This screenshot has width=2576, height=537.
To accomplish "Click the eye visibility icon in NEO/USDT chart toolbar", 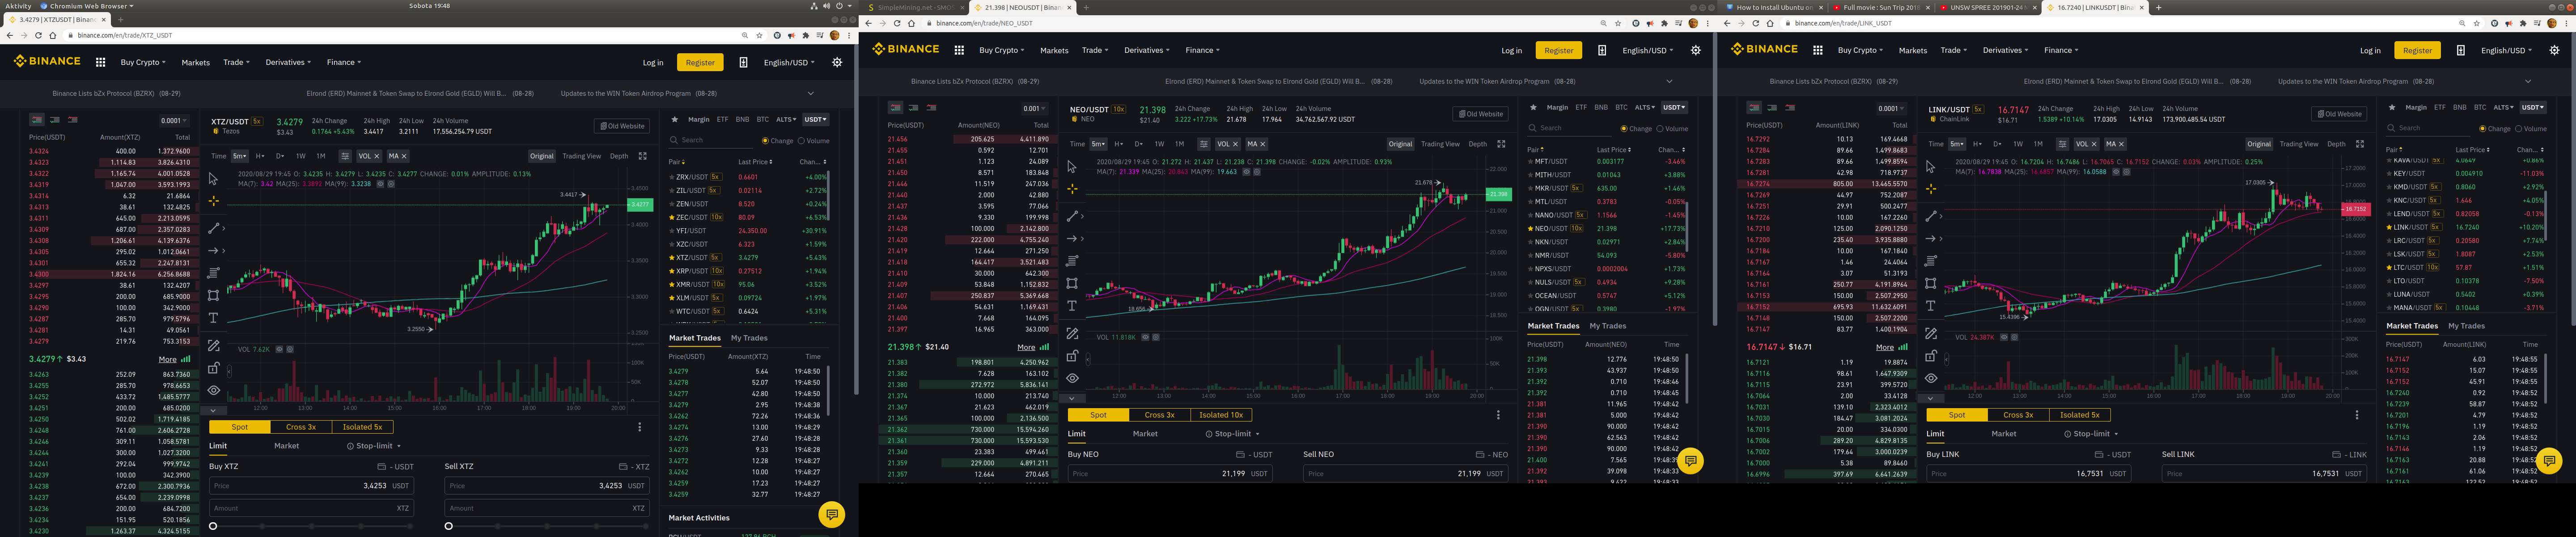I will pyautogui.click(x=1072, y=378).
